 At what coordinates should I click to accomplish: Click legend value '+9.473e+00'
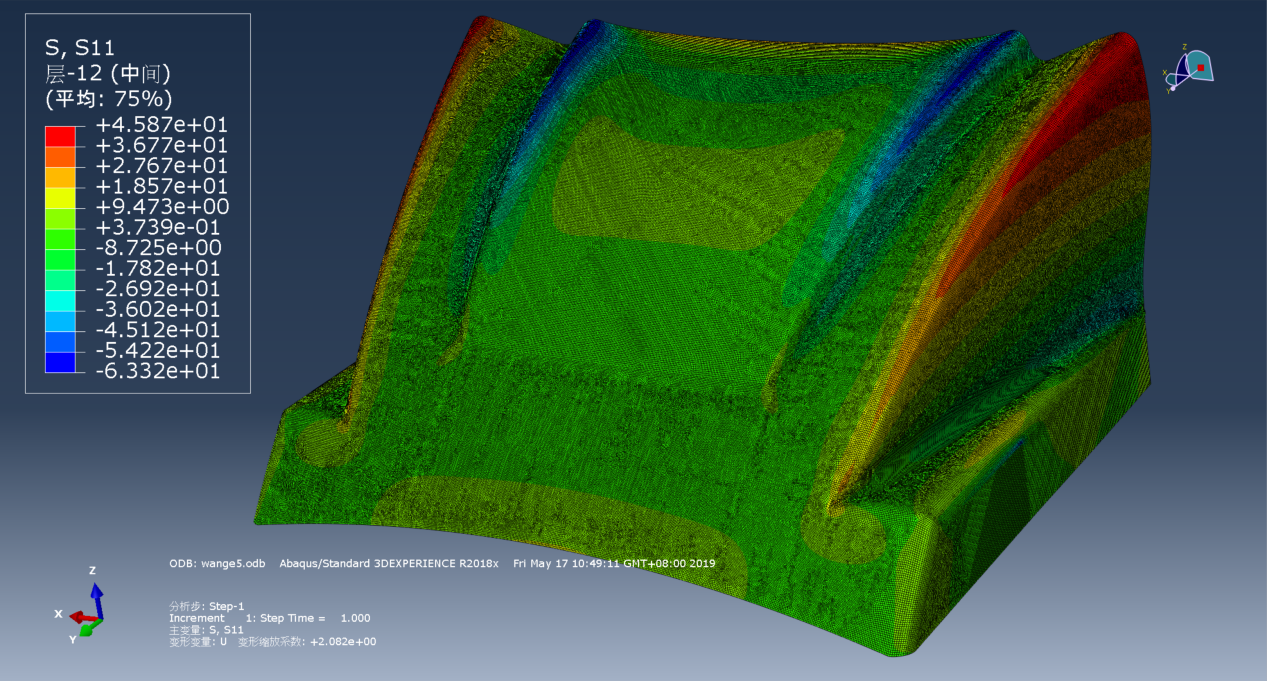point(161,207)
